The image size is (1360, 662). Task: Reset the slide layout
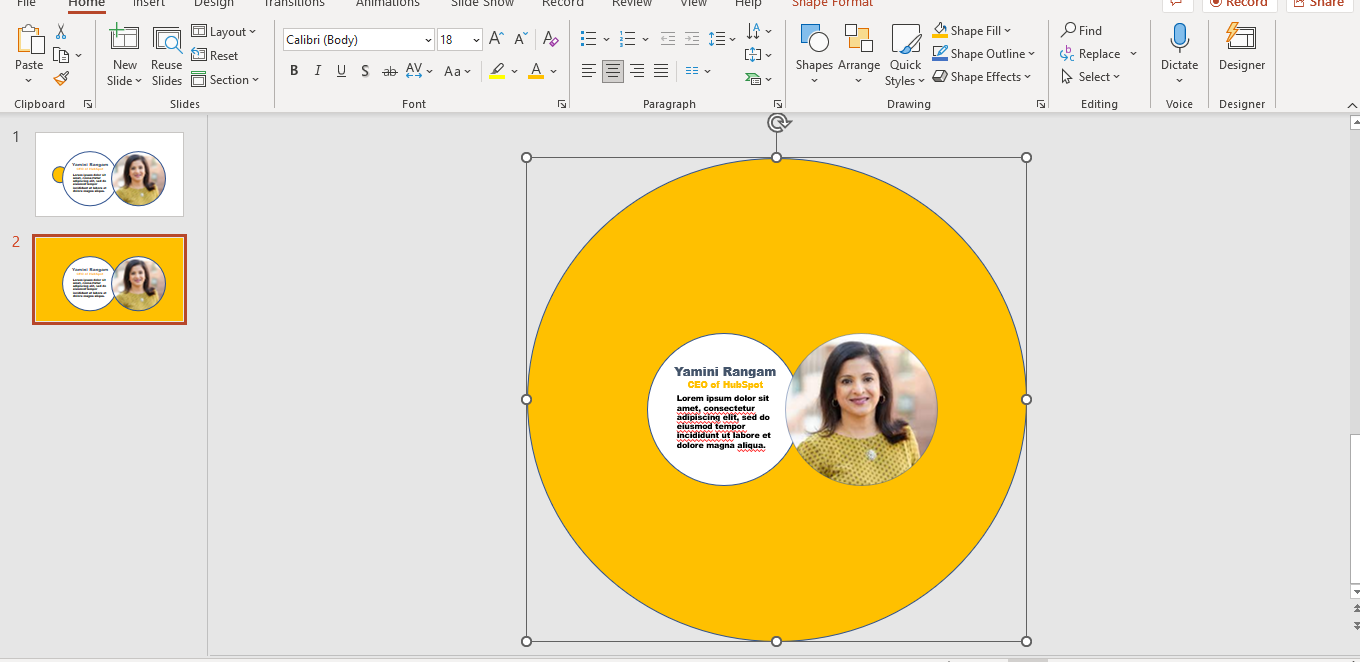point(215,56)
